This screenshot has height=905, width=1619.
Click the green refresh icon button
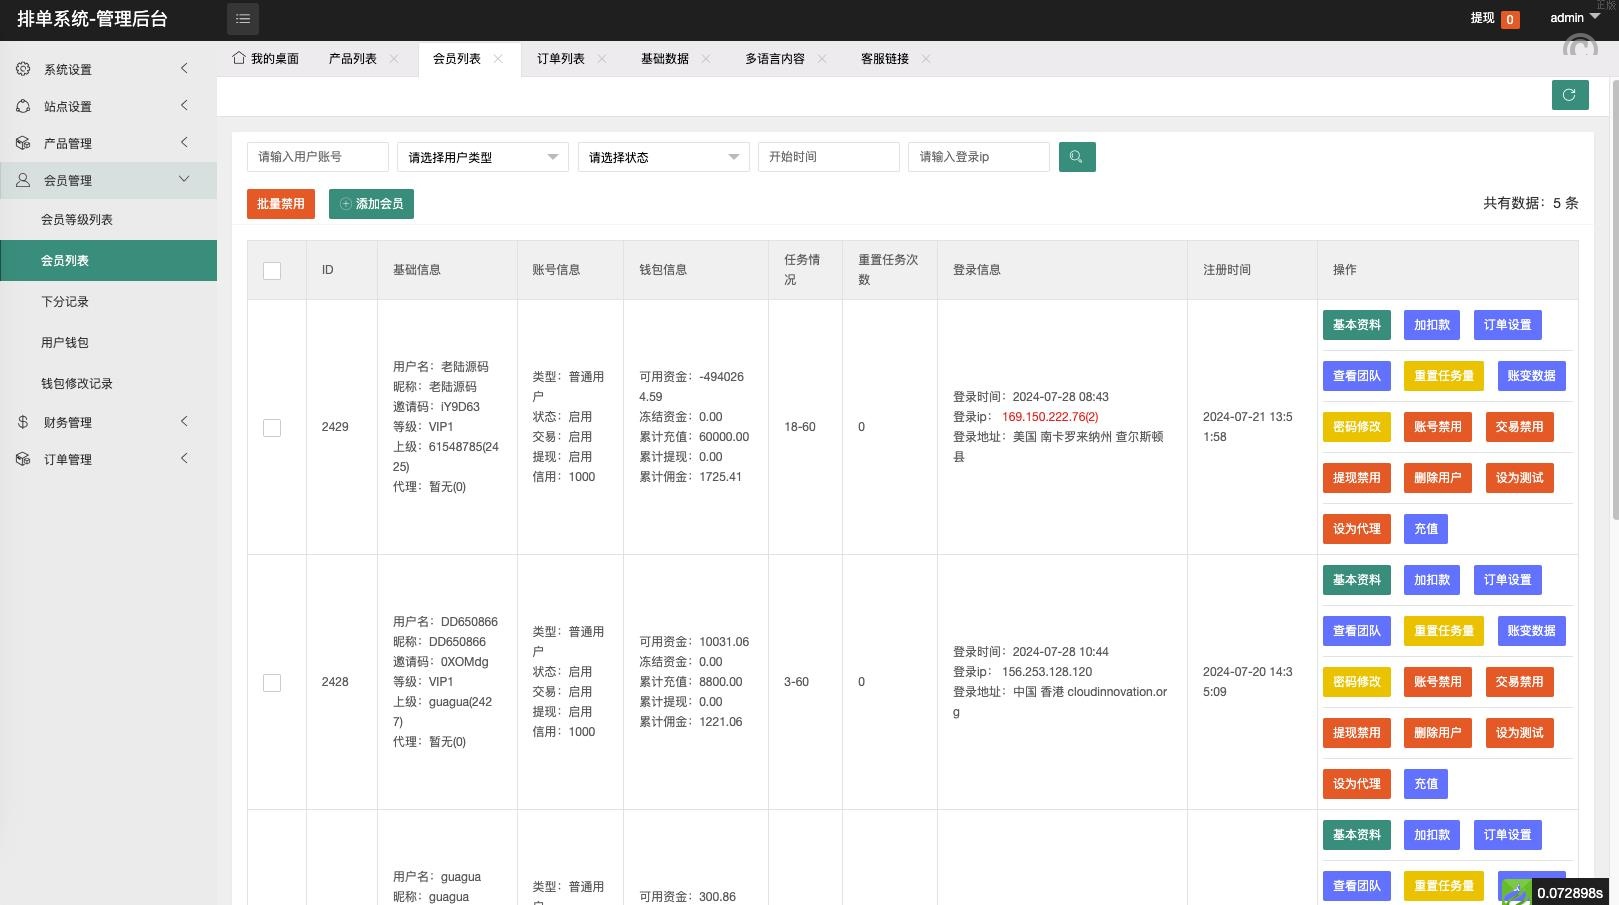click(x=1569, y=95)
